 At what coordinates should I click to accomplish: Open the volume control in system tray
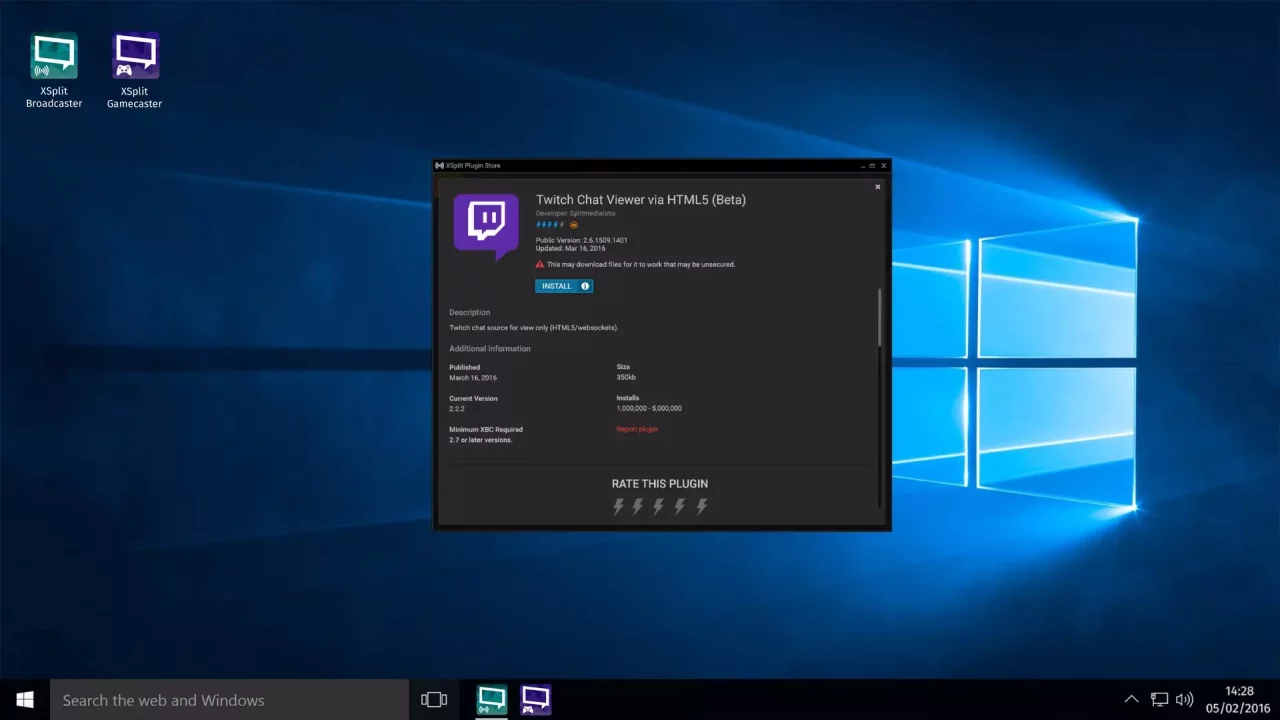[x=1185, y=700]
